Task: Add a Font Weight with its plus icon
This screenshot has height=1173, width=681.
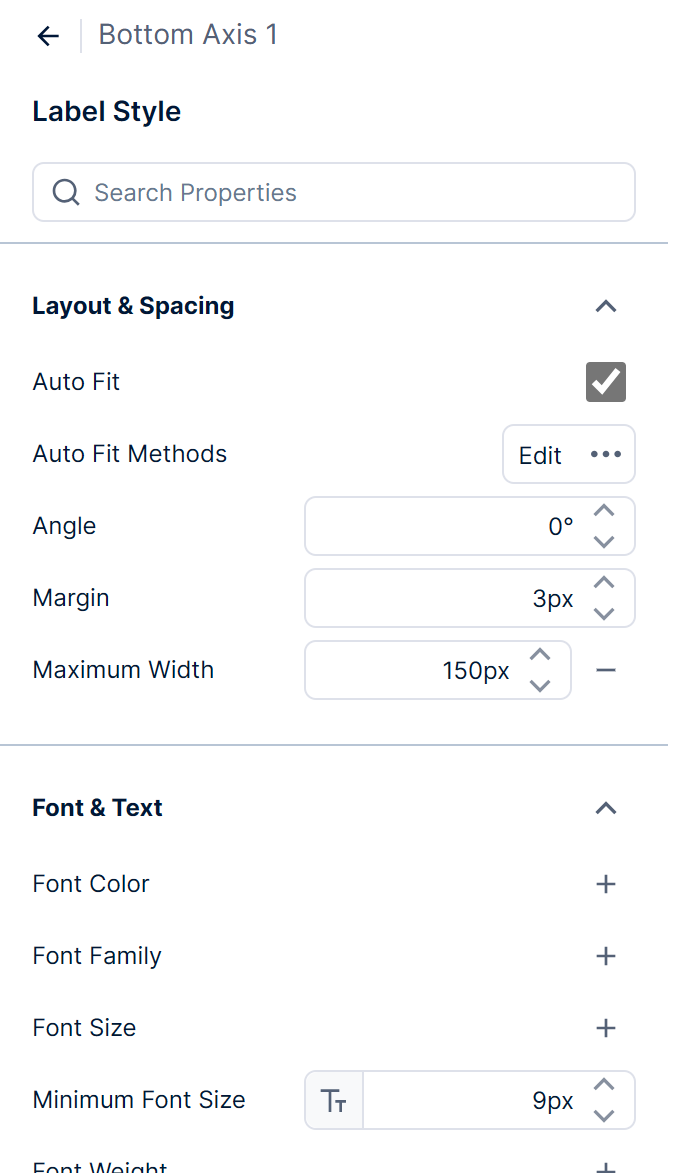Action: pyautogui.click(x=606, y=1167)
